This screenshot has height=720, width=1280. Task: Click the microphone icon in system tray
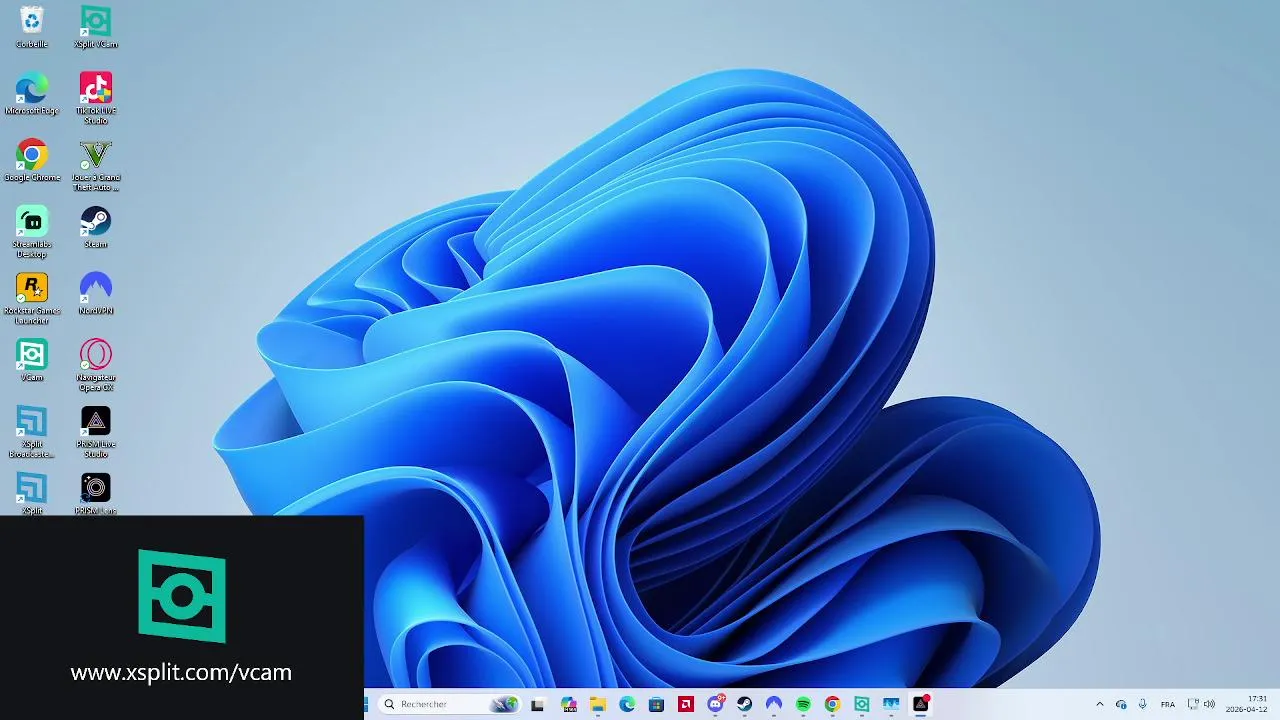tap(1142, 704)
